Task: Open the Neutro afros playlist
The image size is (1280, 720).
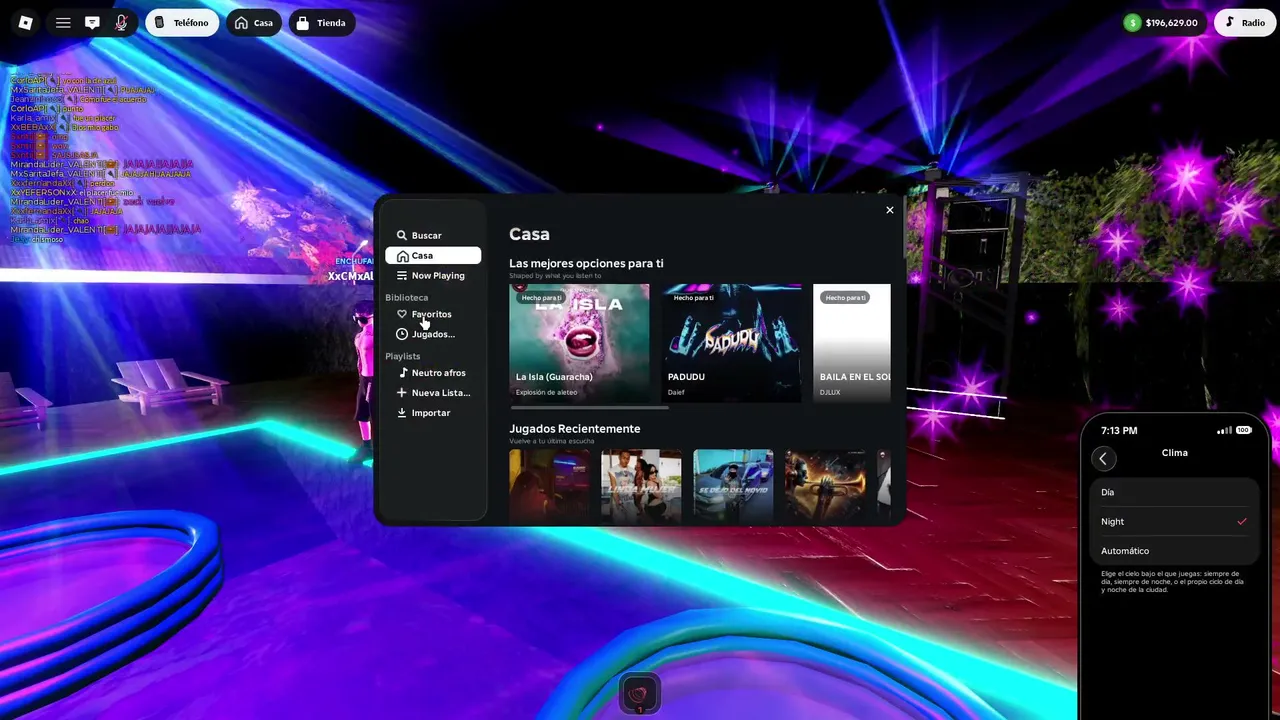Action: pyautogui.click(x=433, y=373)
